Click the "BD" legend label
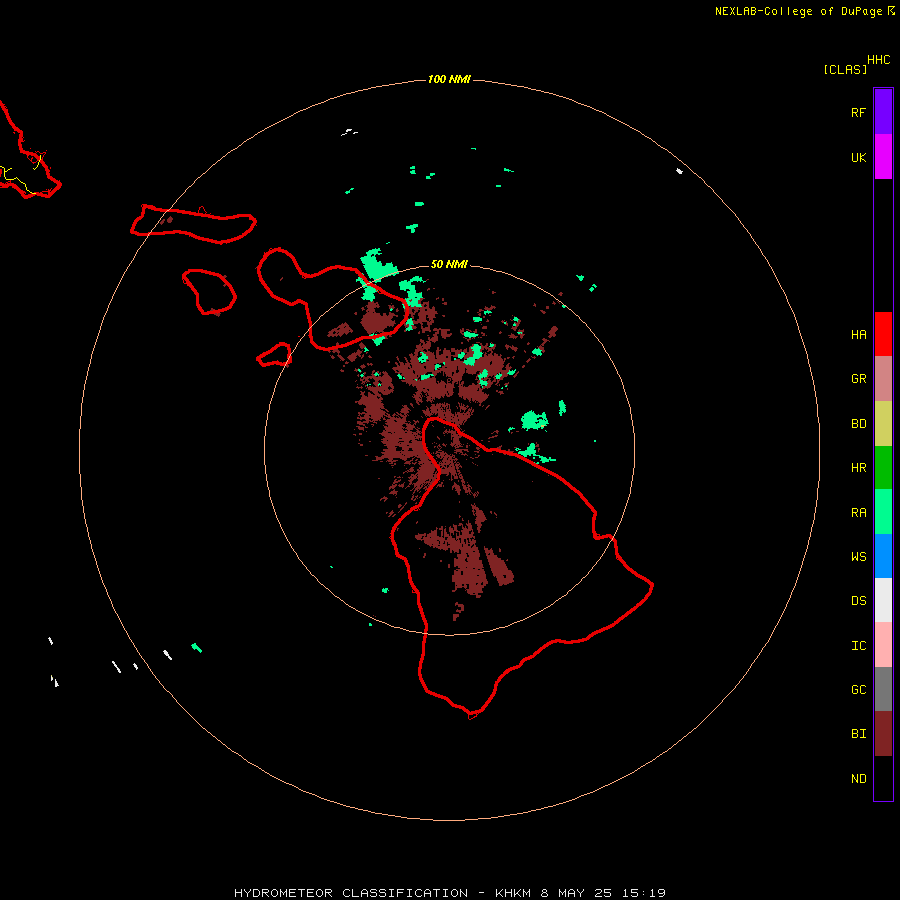900x900 pixels. pyautogui.click(x=858, y=424)
